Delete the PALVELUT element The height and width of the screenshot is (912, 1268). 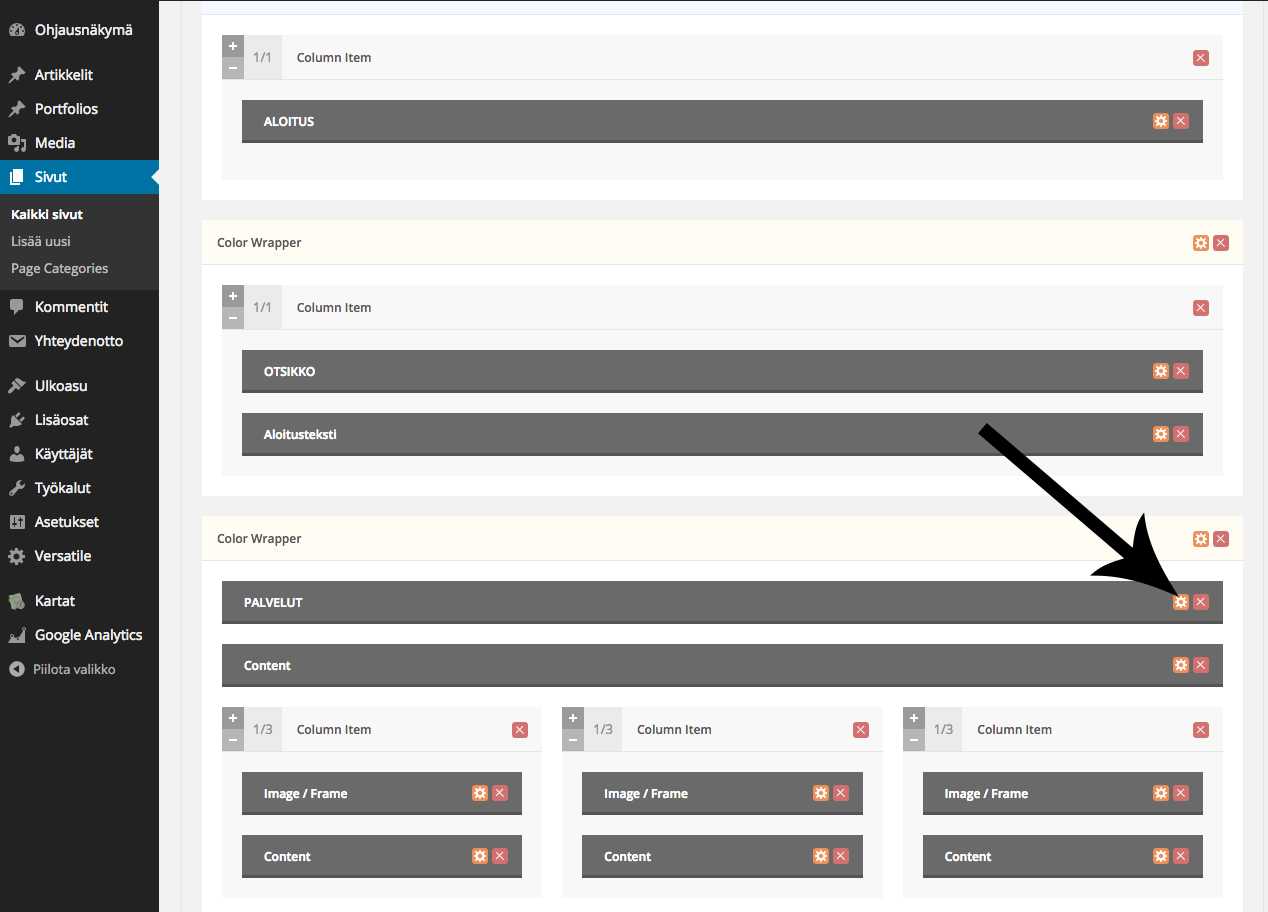1201,602
